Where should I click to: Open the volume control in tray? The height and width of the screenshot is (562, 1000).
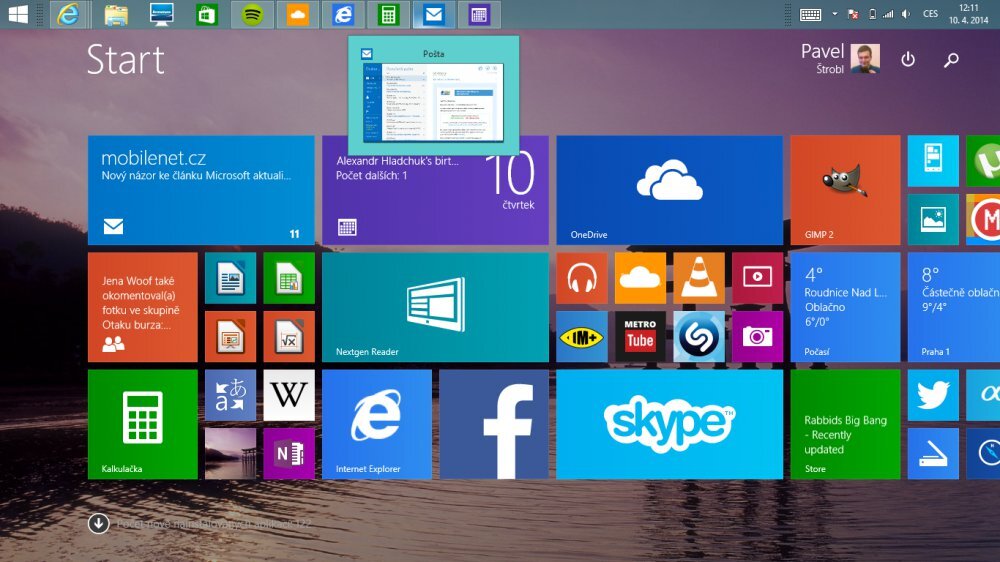coord(906,15)
